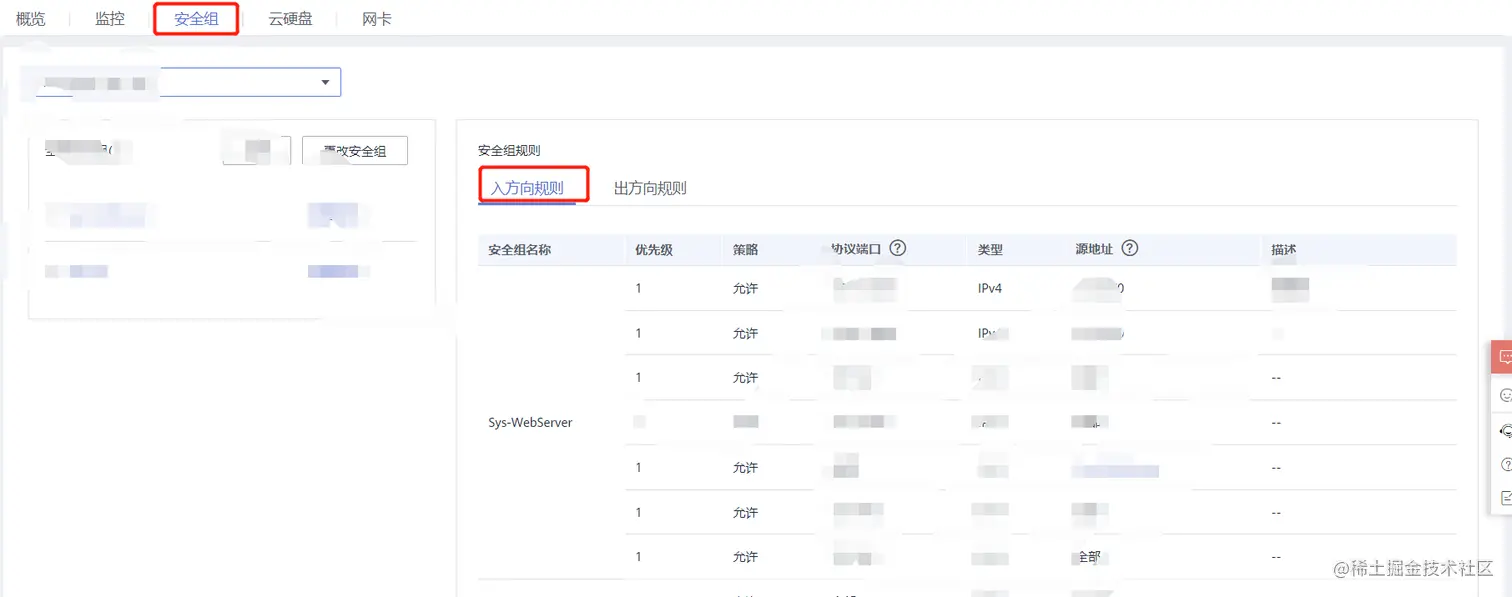Open the red chat message sidebar icon
This screenshot has height=597, width=1512.
pos(1504,357)
